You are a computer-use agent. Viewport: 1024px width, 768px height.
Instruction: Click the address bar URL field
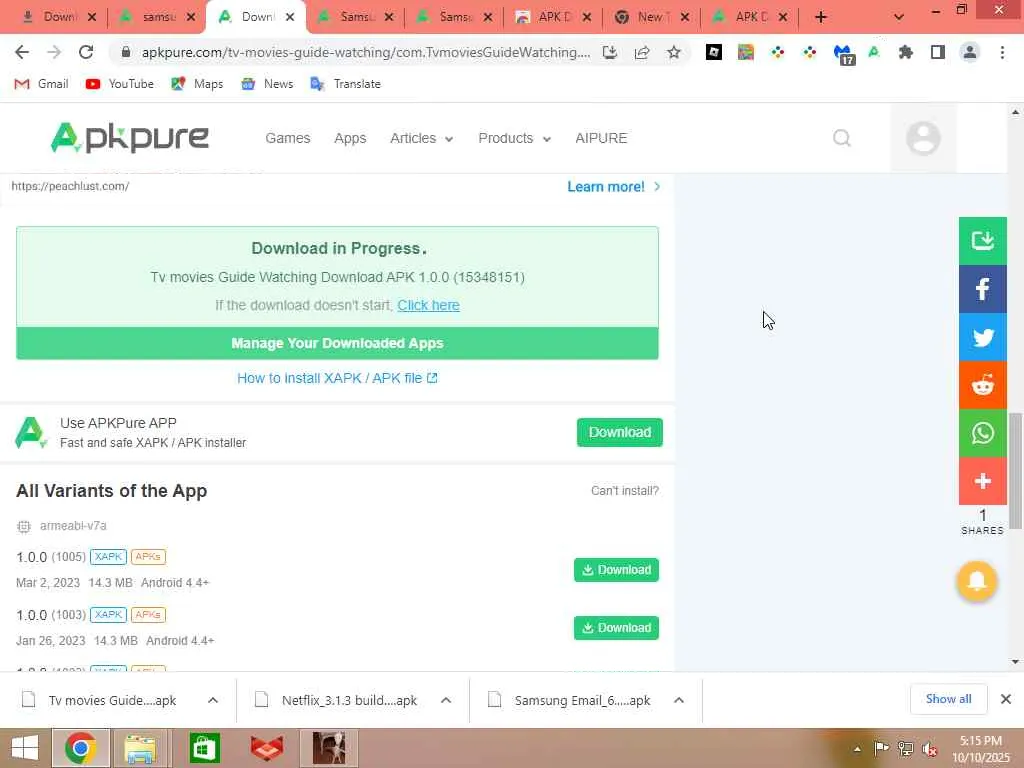coord(366,52)
